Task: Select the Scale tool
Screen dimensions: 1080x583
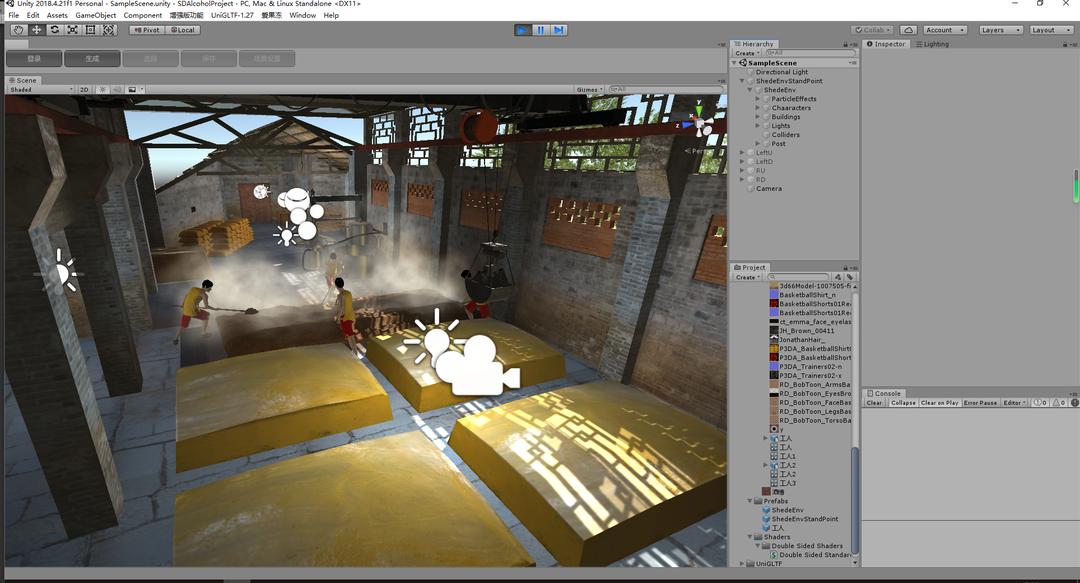Action: point(72,30)
